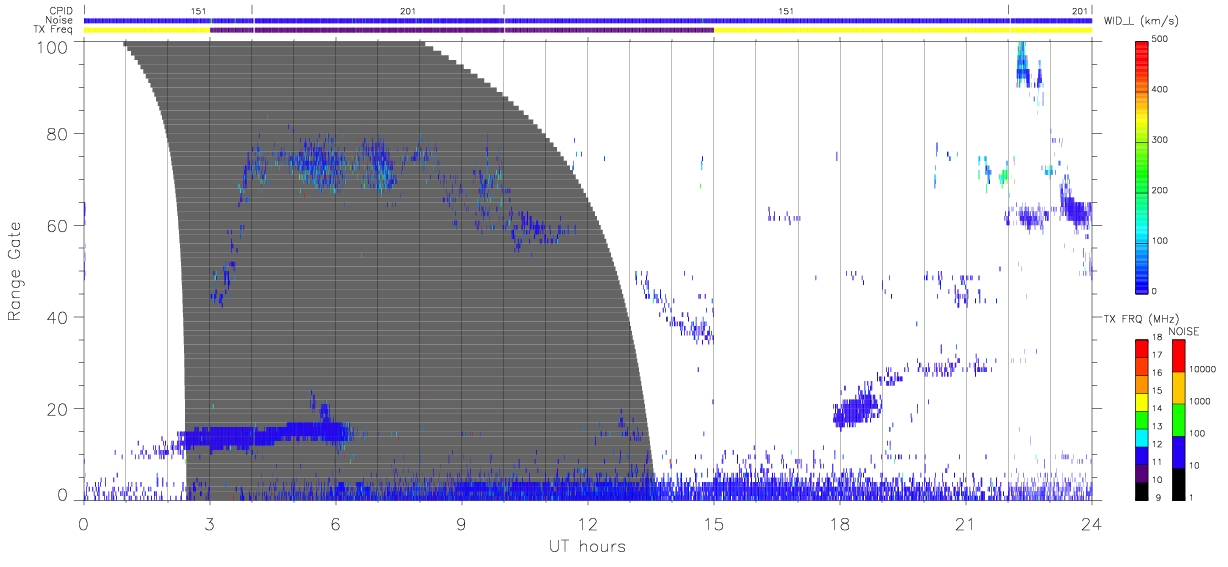This screenshot has width=1228, height=567.
Task: Click the black swatch of NOISE legend
Action: [x=1178, y=483]
